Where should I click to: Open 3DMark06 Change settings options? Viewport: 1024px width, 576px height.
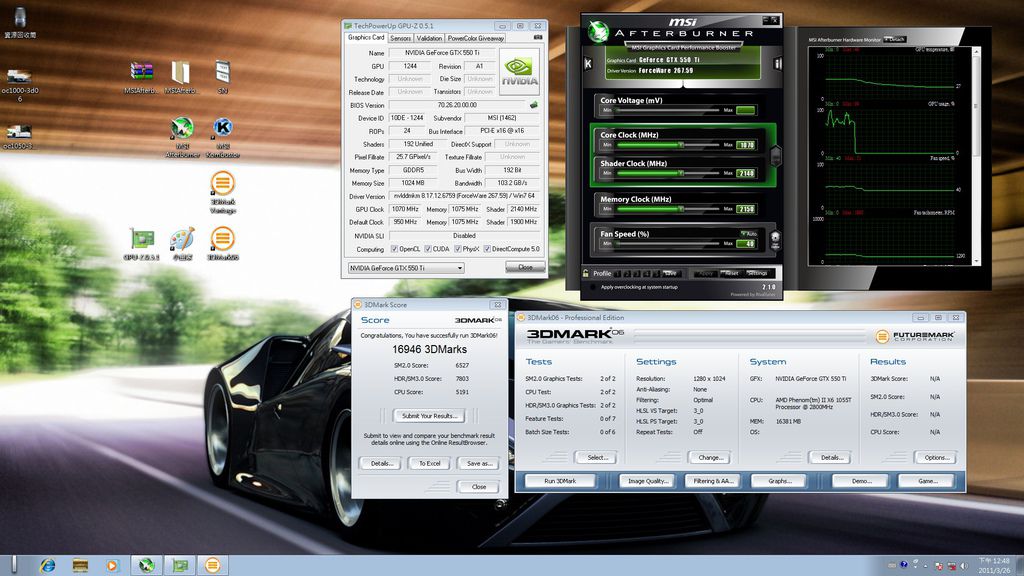(x=710, y=457)
